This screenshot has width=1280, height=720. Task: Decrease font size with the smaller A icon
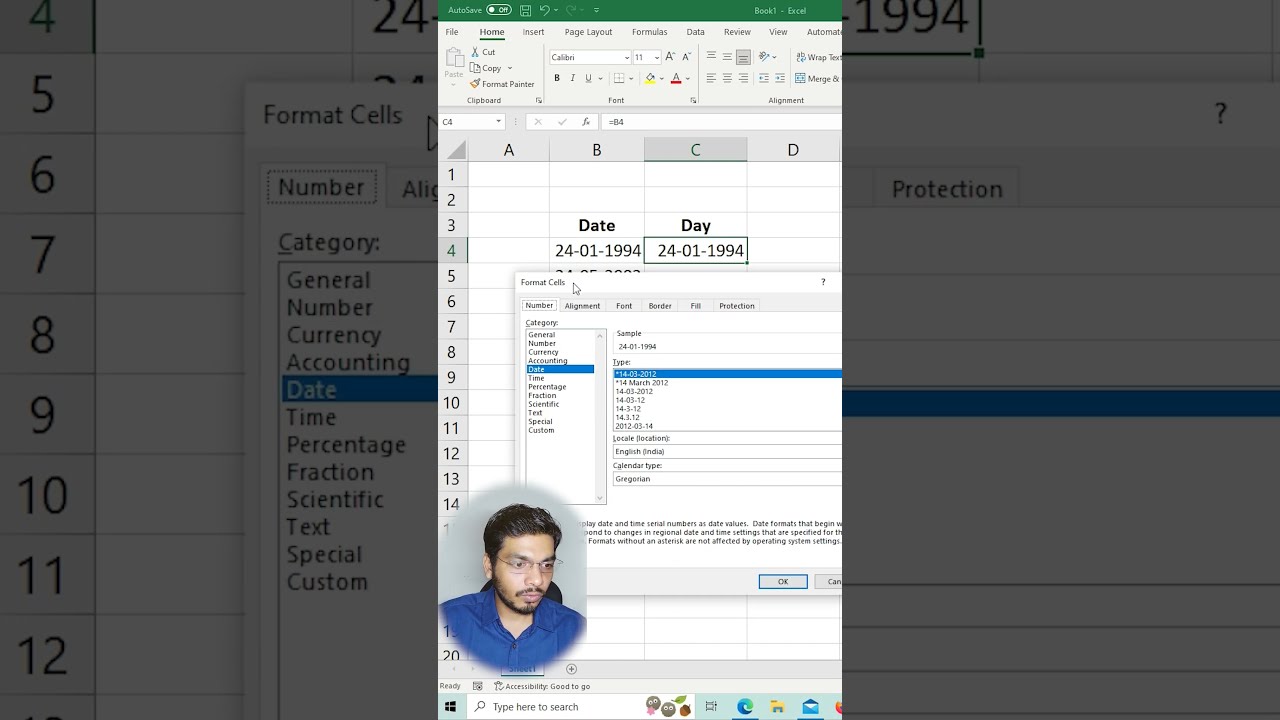(685, 57)
